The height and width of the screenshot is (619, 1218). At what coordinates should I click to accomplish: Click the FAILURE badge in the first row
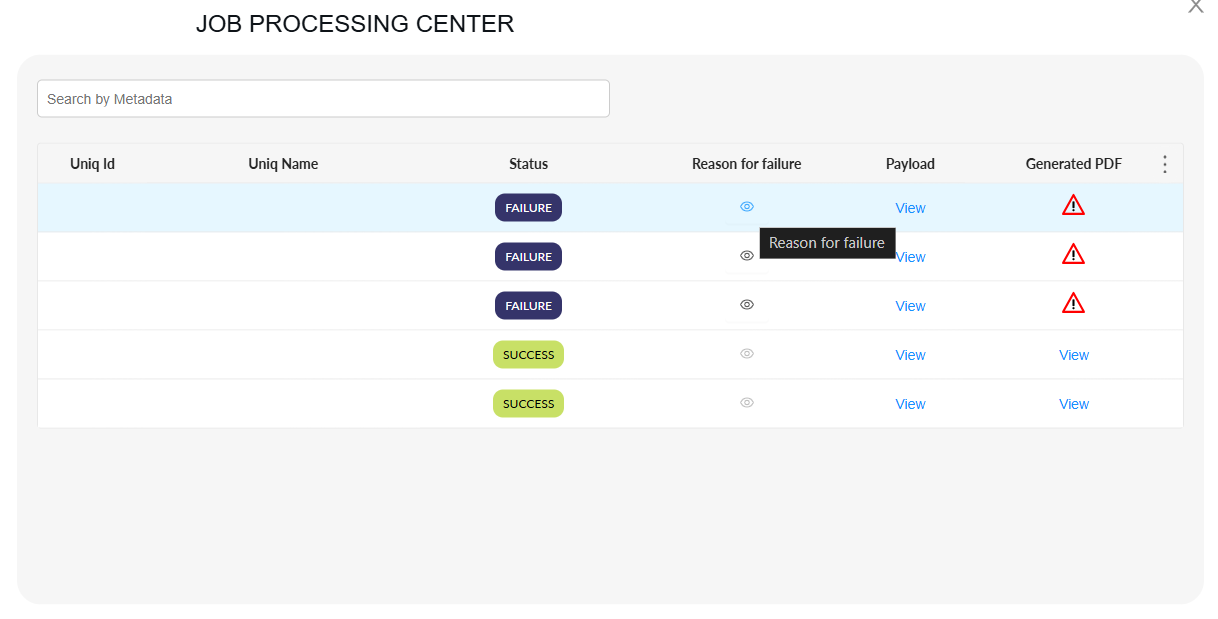pyautogui.click(x=528, y=208)
